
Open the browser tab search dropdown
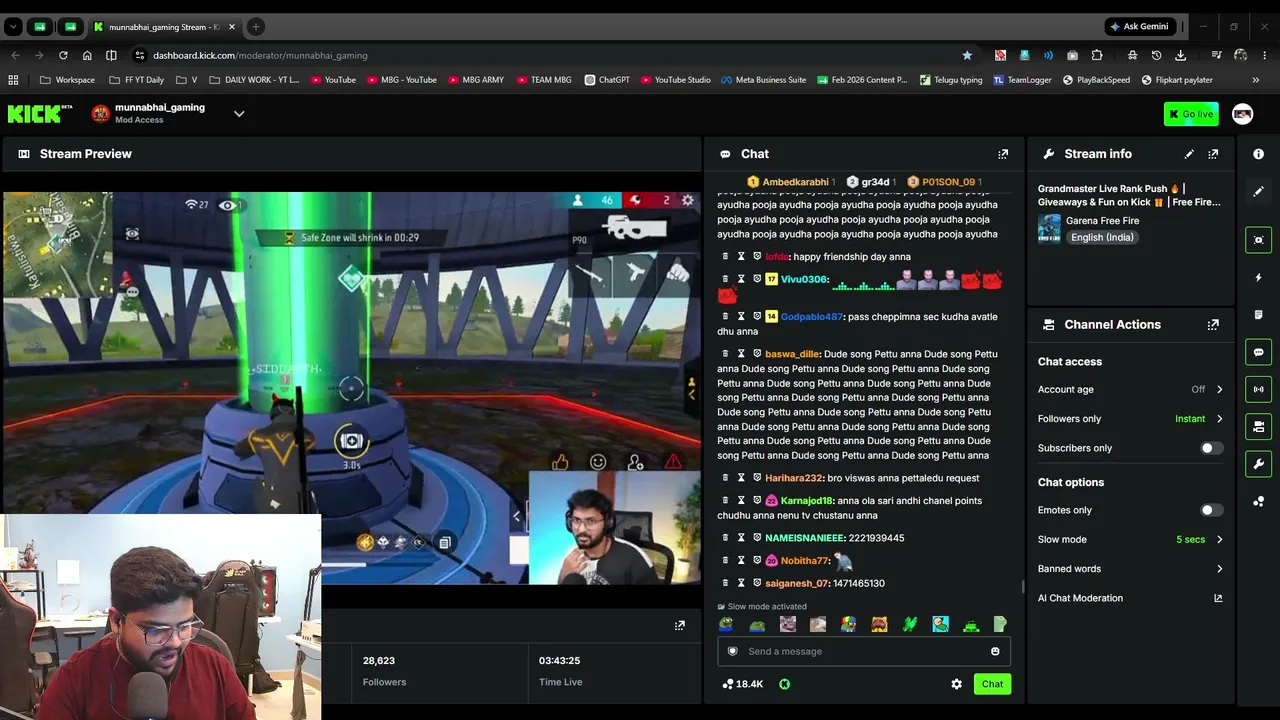13,27
